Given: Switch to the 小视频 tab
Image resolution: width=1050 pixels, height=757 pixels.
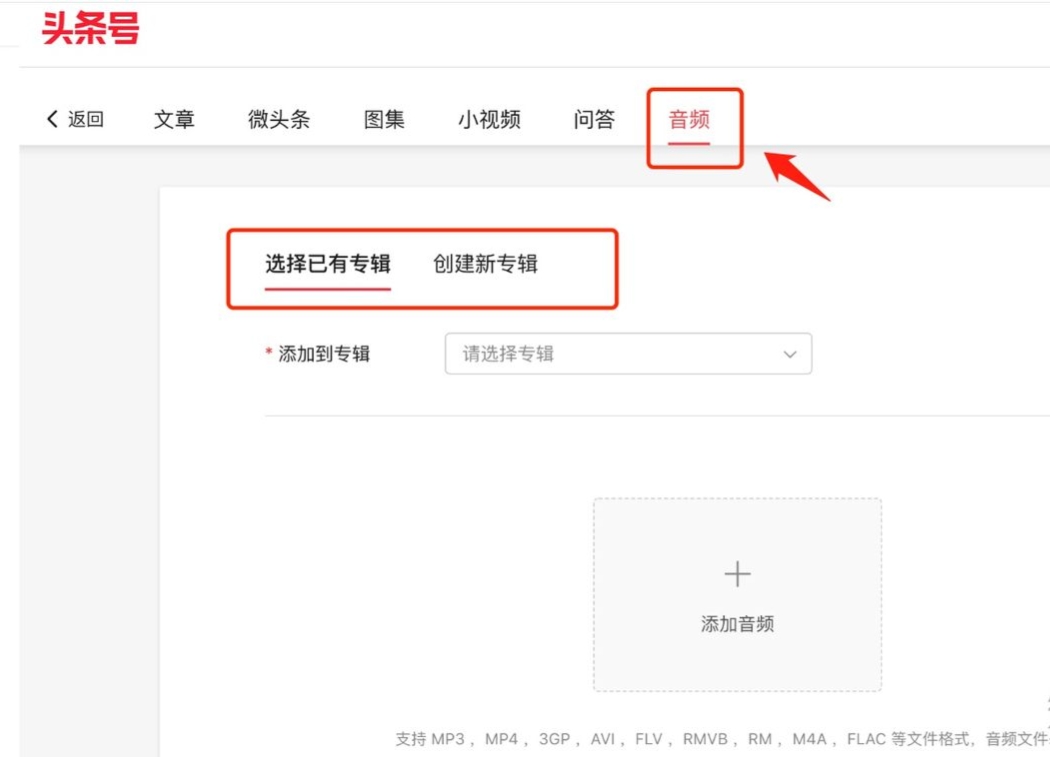Looking at the screenshot, I should pos(490,118).
